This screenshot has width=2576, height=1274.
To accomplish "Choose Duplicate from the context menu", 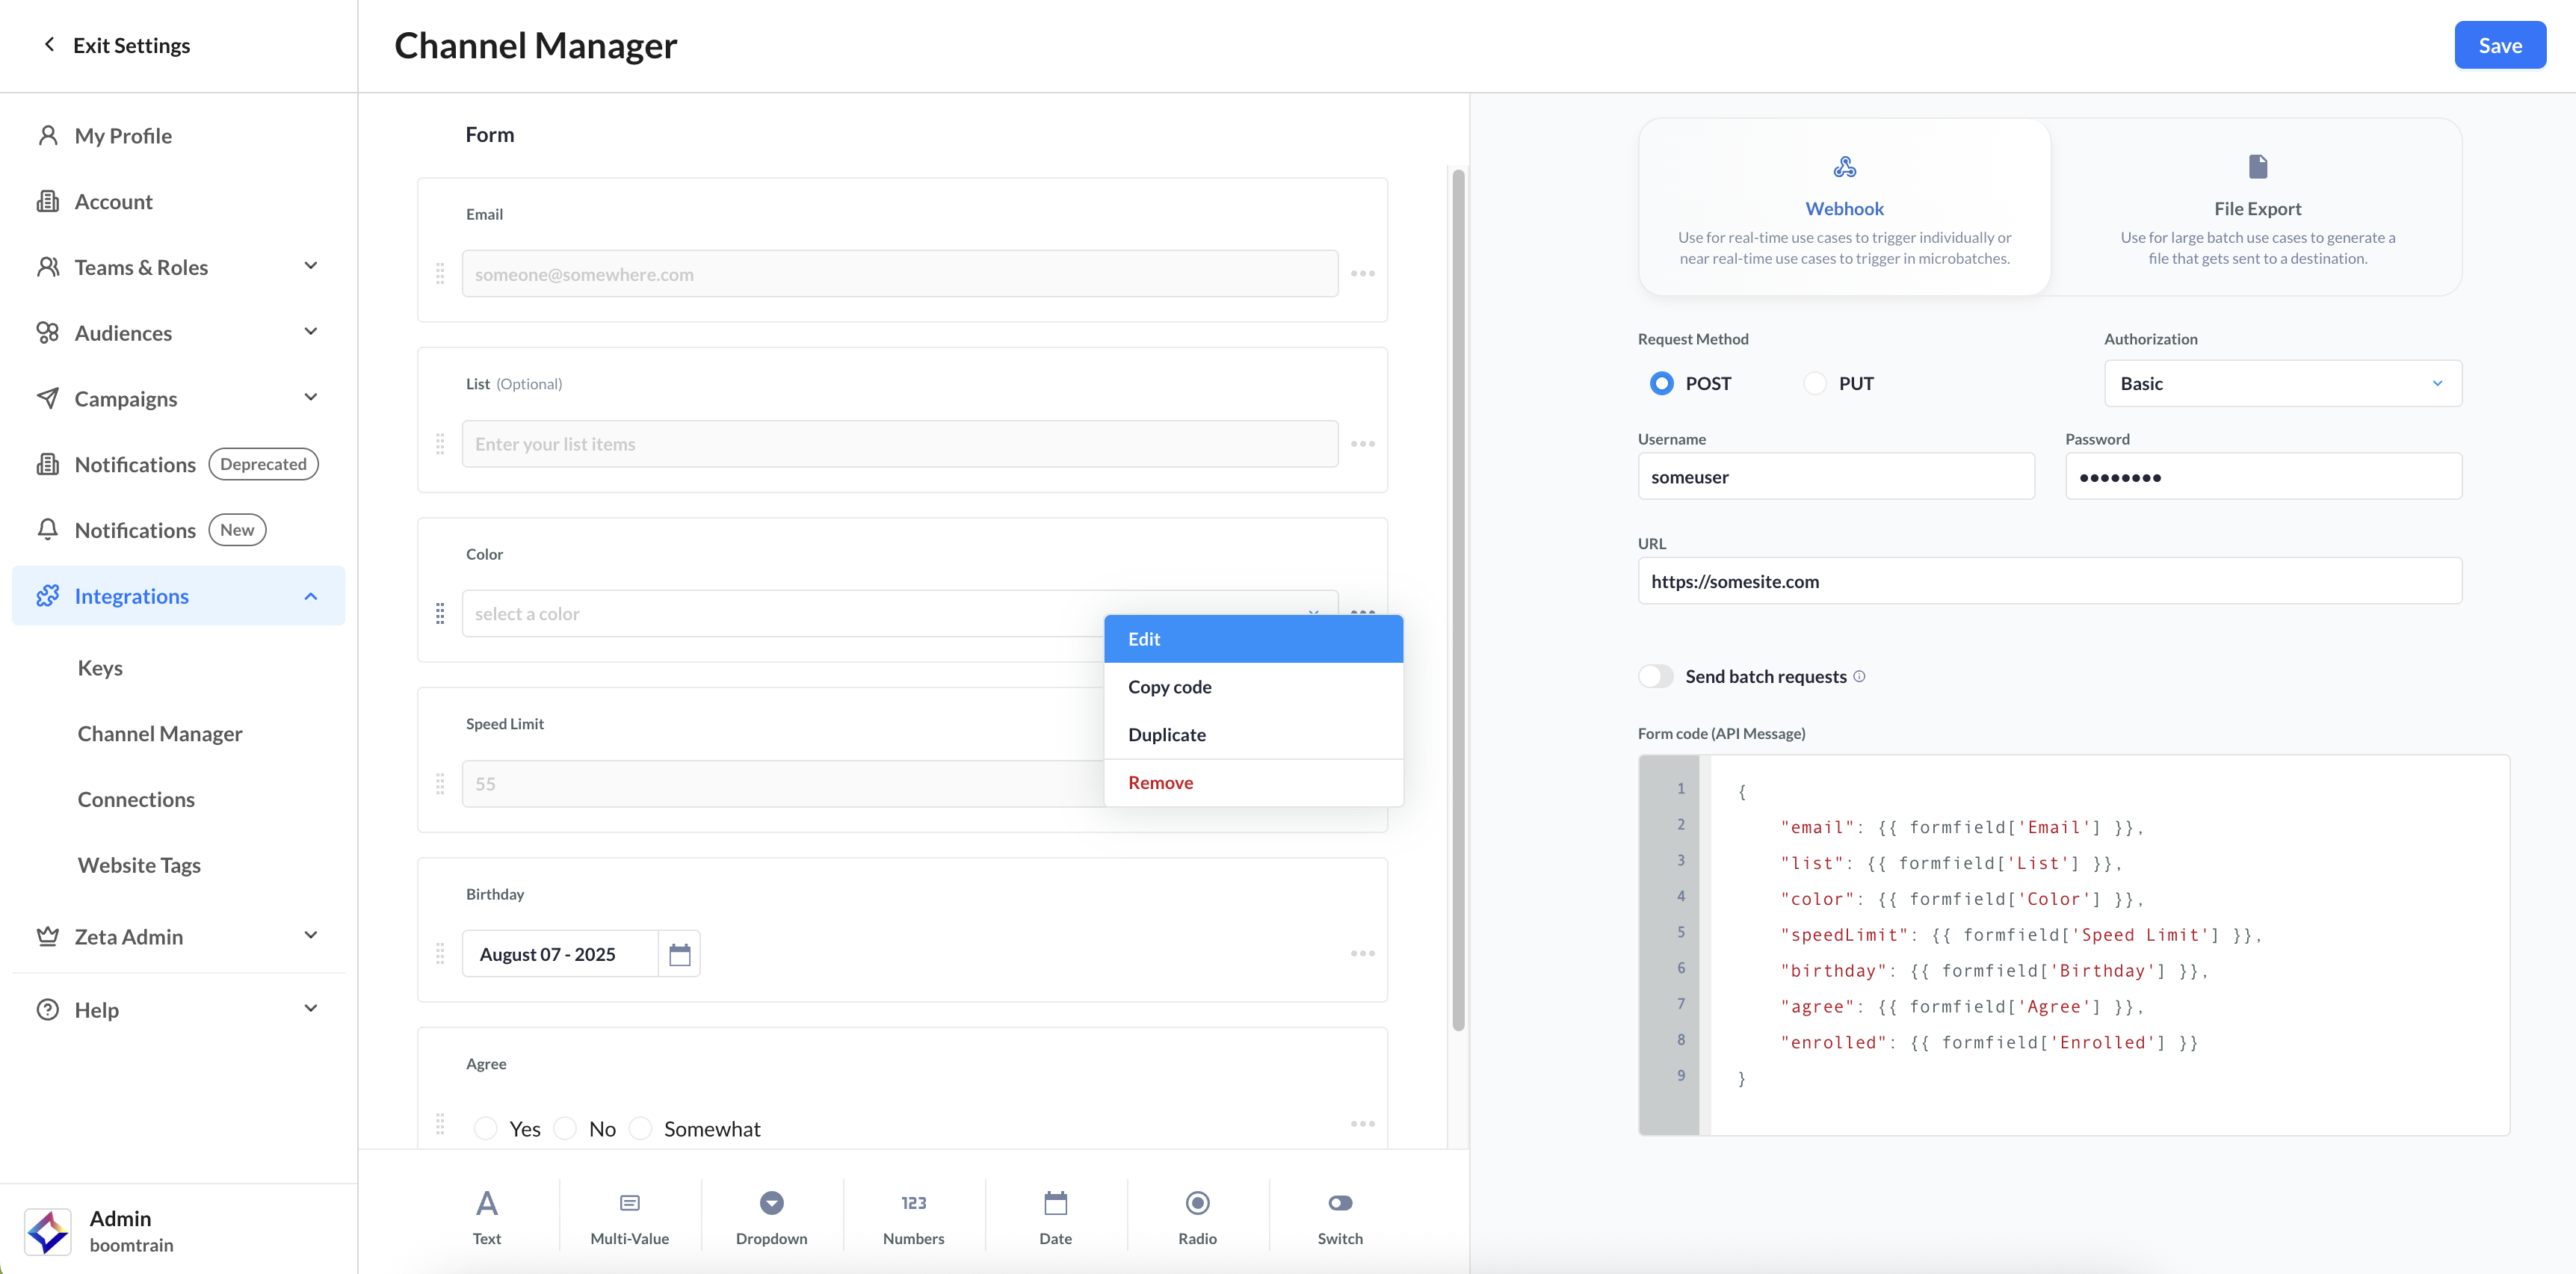I will pos(1166,734).
